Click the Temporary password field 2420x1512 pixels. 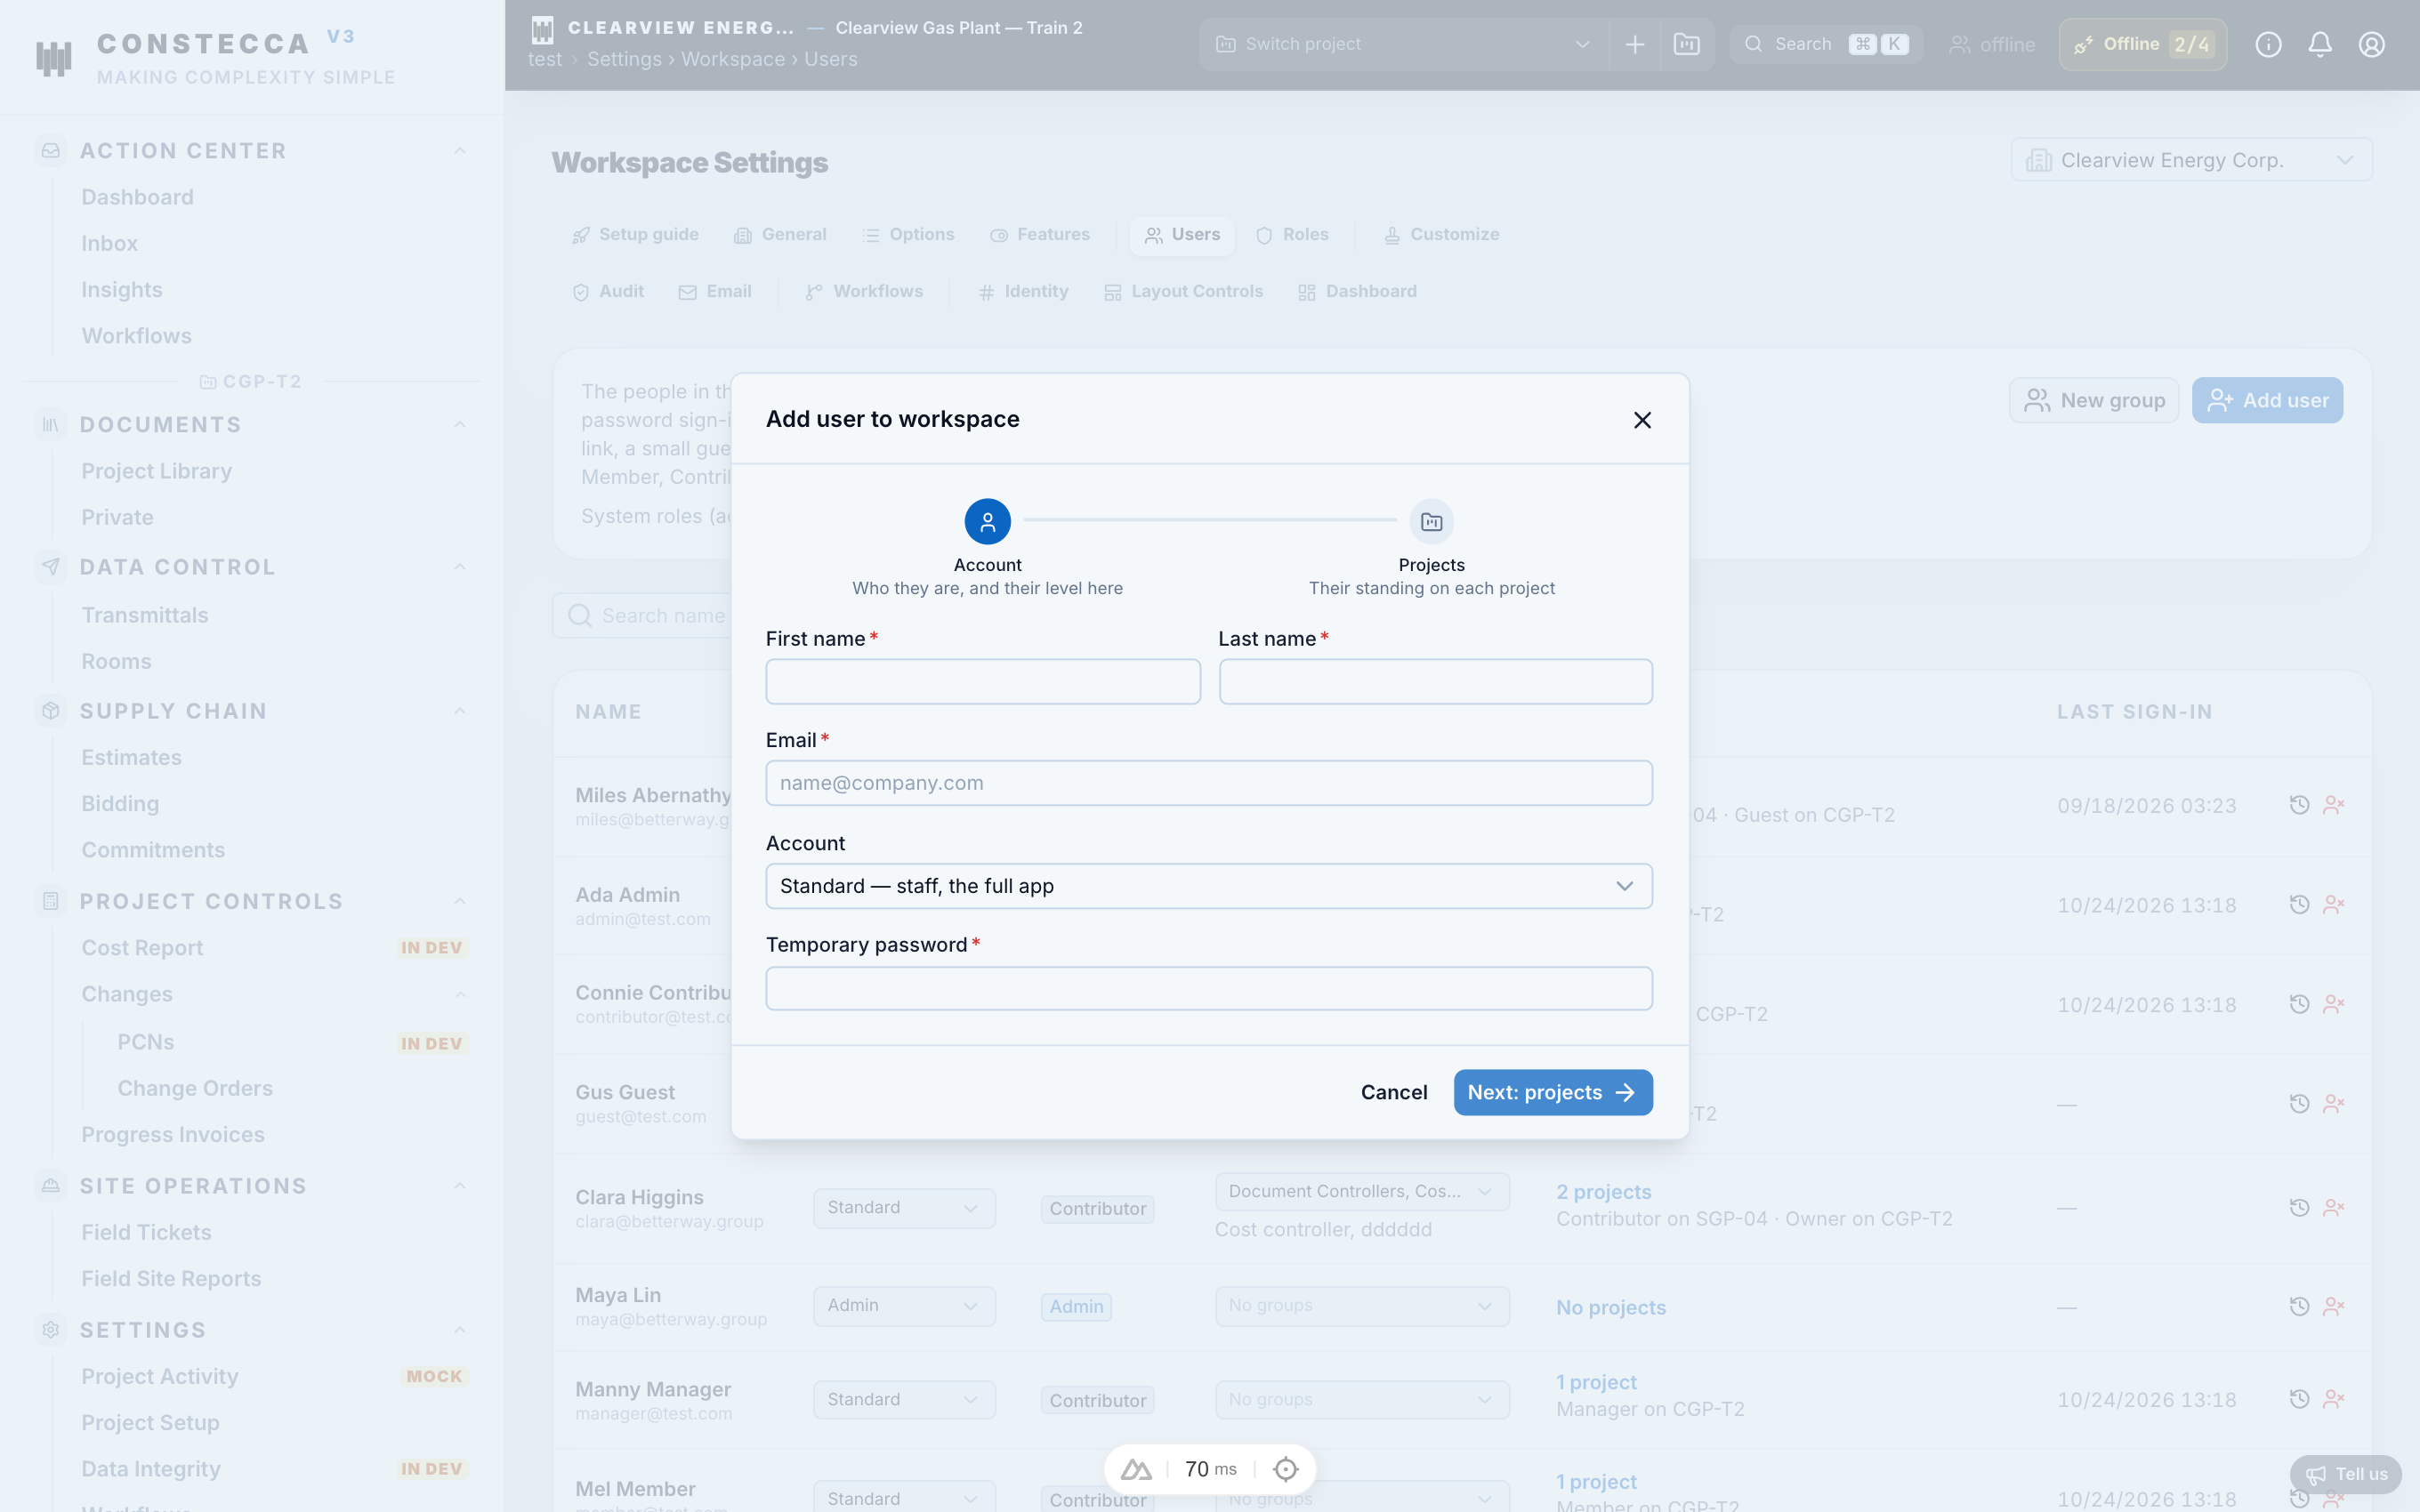pos(1208,988)
